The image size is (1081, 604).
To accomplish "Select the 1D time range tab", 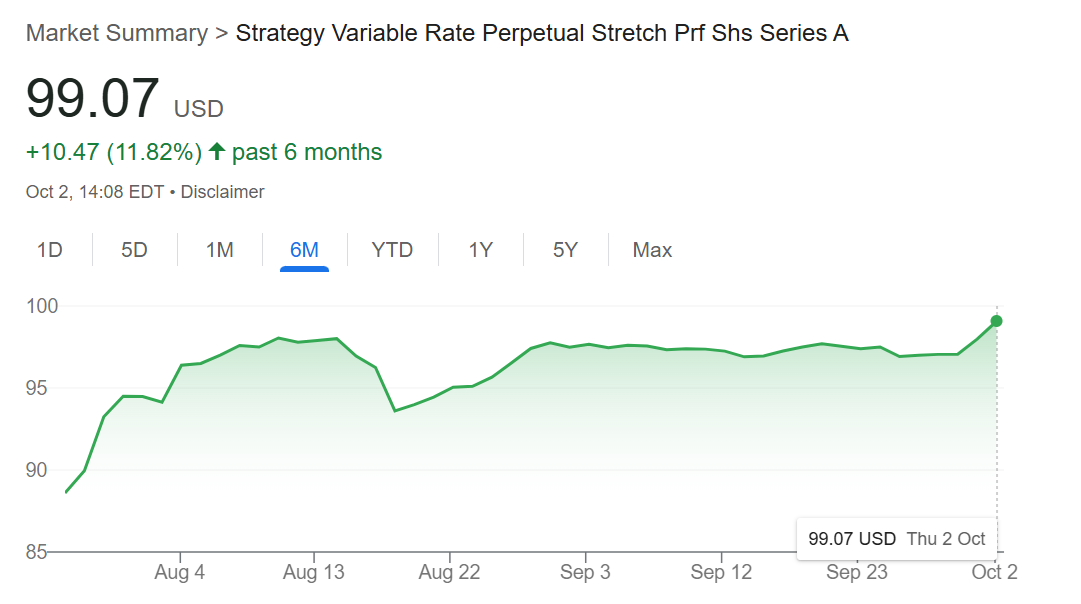I will click(x=50, y=250).
